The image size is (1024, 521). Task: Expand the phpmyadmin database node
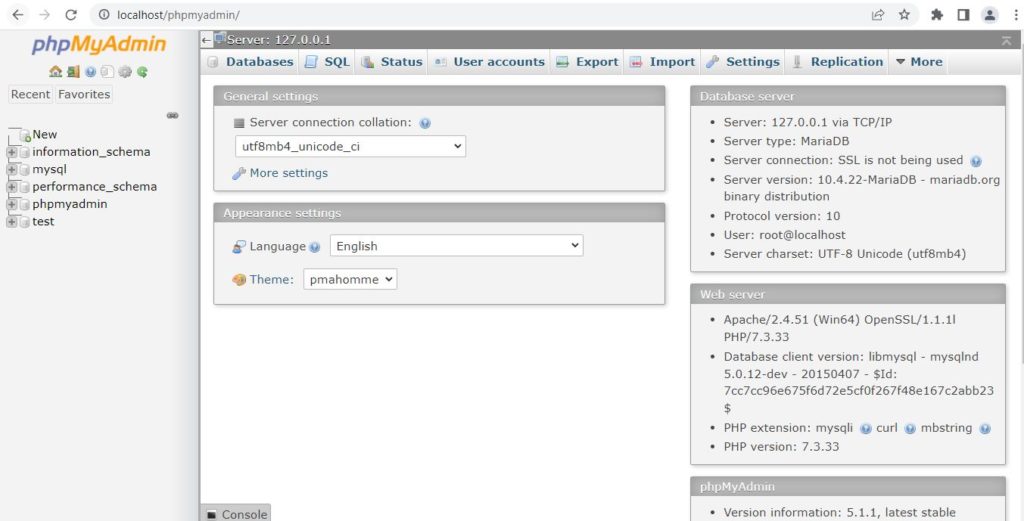[x=11, y=204]
